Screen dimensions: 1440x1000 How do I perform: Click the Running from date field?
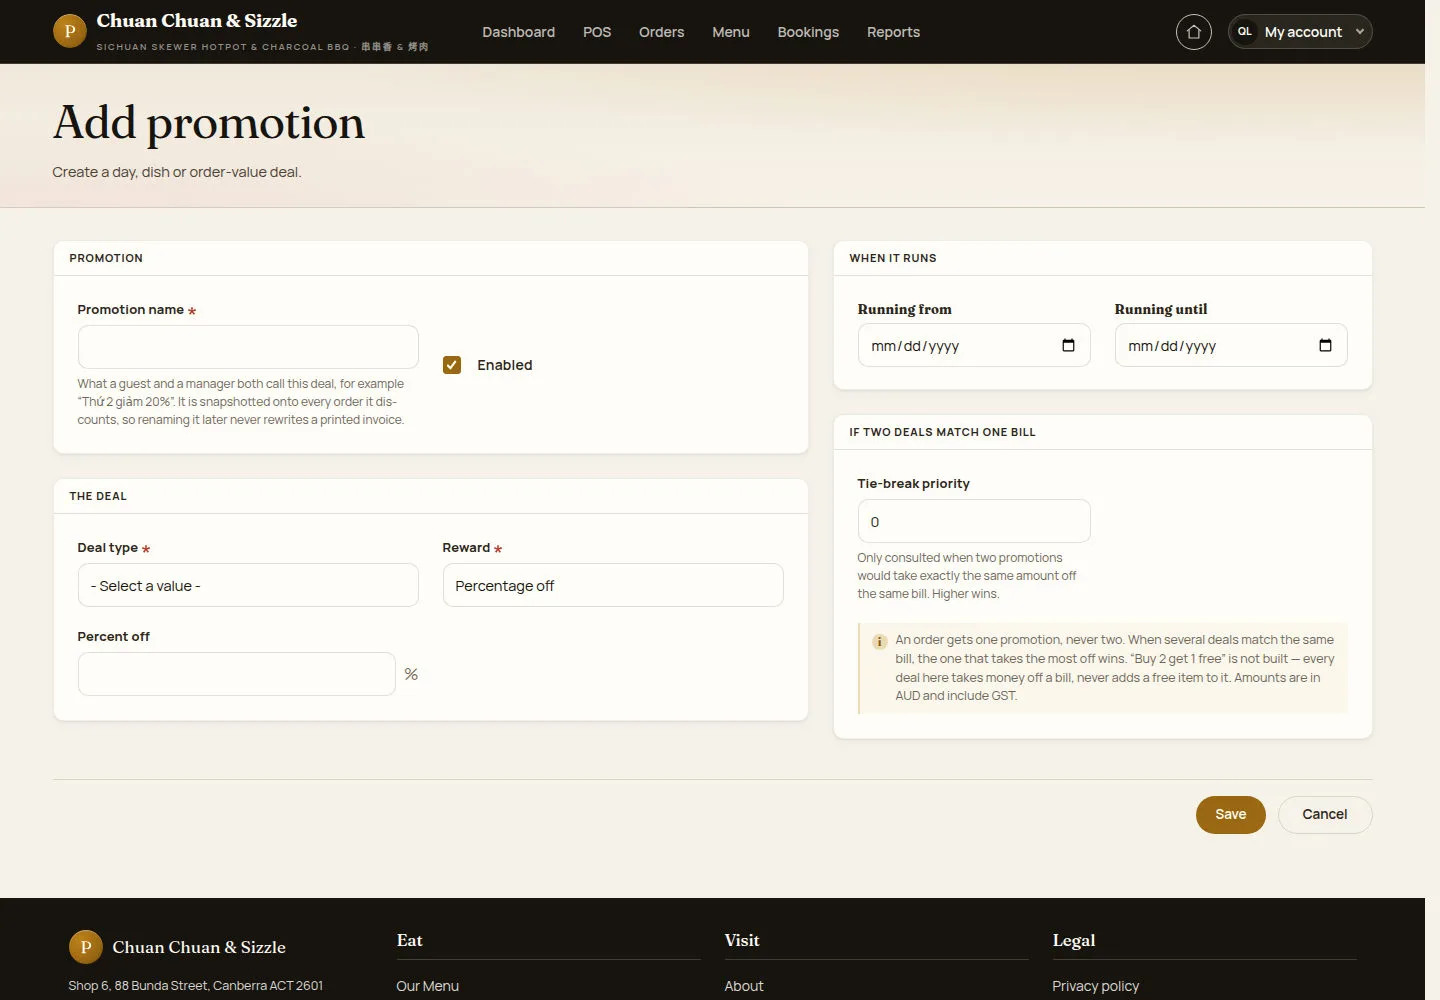click(974, 345)
